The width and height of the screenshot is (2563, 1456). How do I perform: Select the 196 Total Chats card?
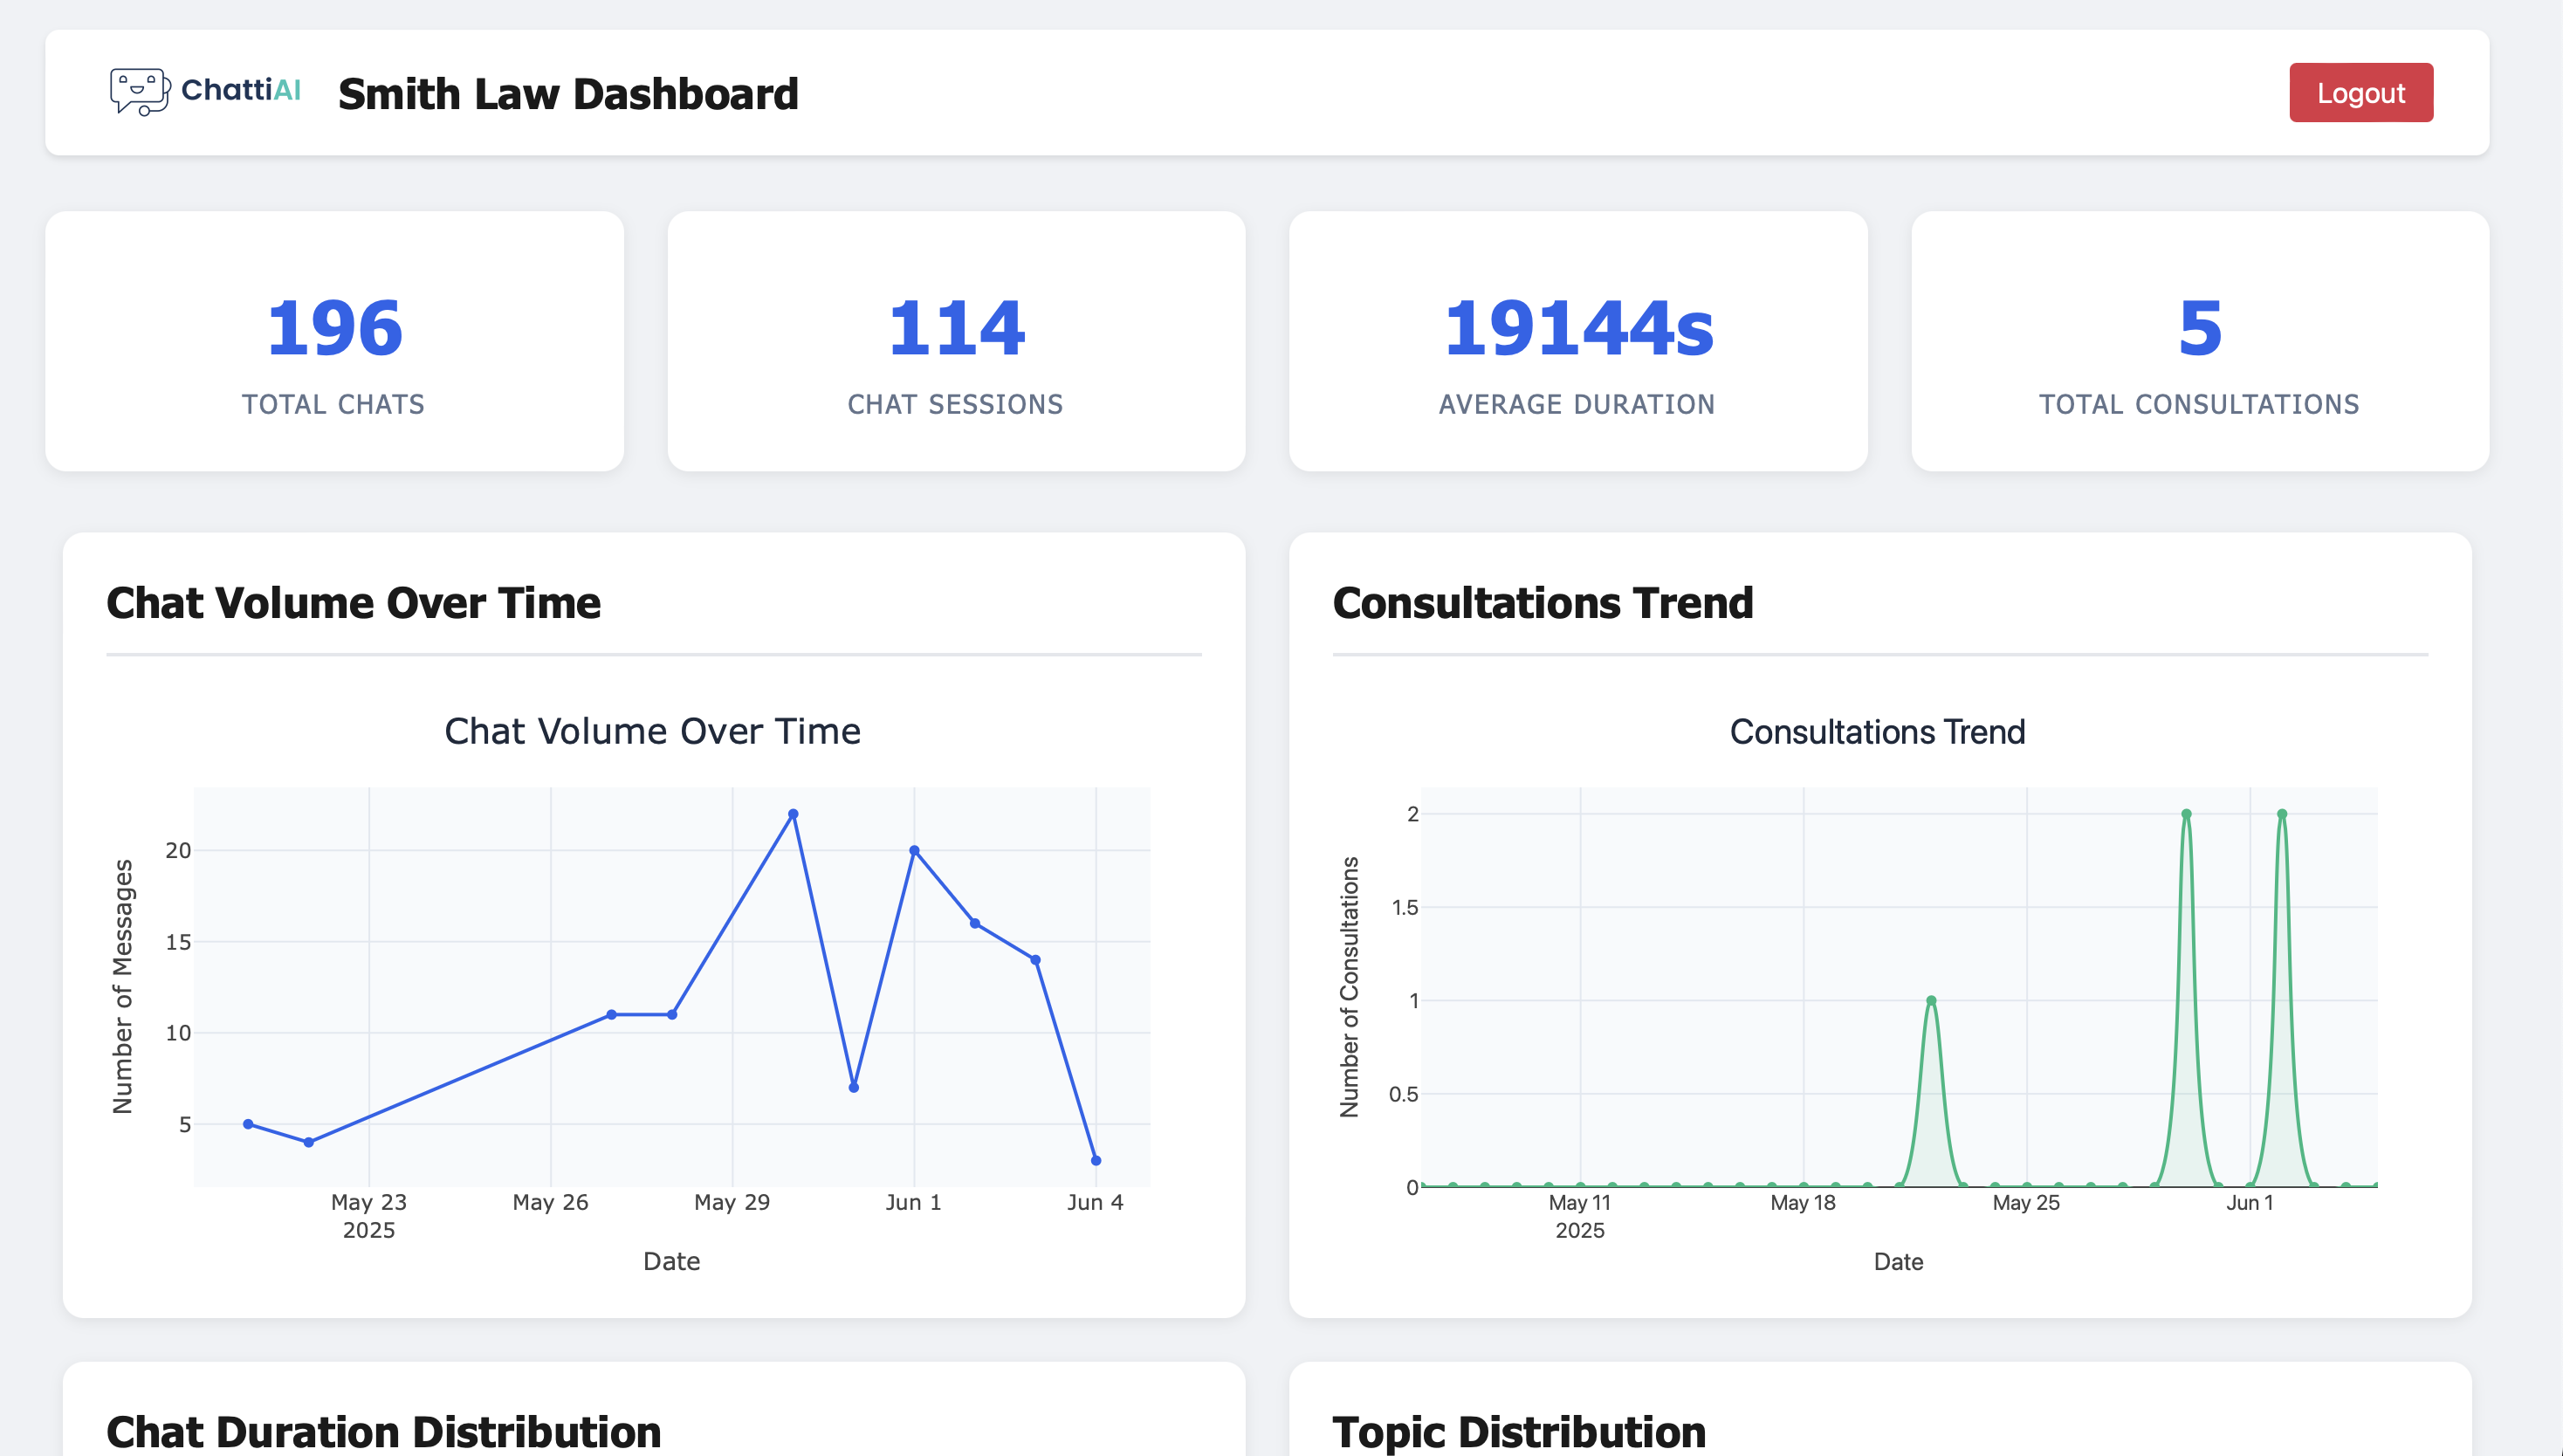(x=334, y=341)
